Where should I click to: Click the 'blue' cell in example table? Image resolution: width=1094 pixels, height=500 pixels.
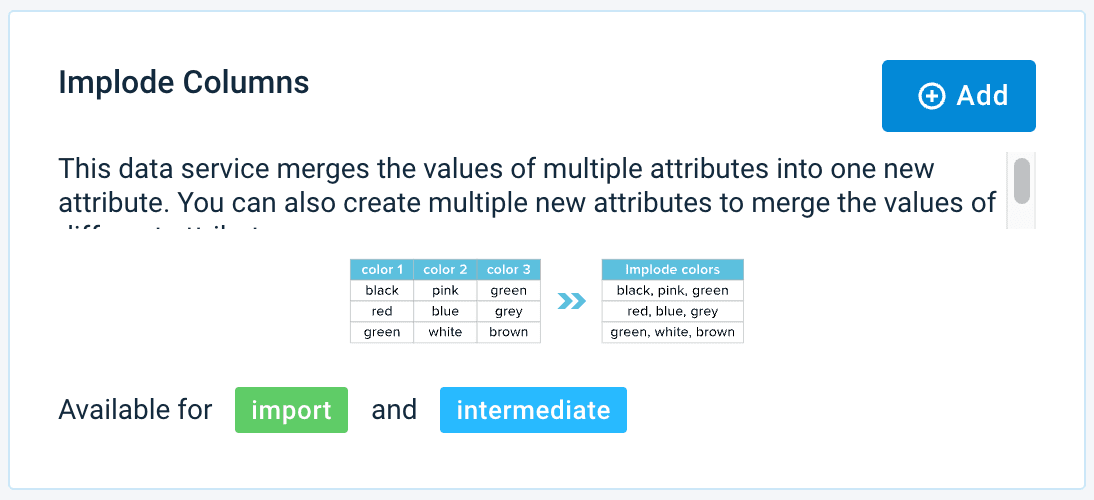(x=445, y=311)
